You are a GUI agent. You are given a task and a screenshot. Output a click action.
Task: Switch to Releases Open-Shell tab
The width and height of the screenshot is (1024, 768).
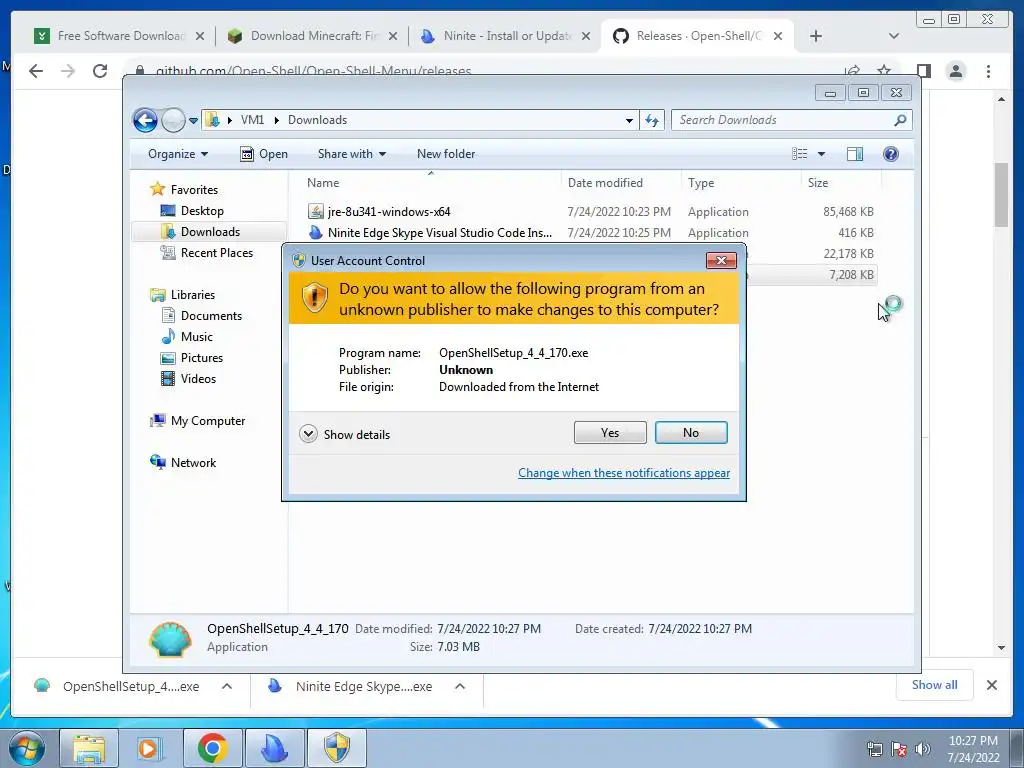pyautogui.click(x=697, y=36)
